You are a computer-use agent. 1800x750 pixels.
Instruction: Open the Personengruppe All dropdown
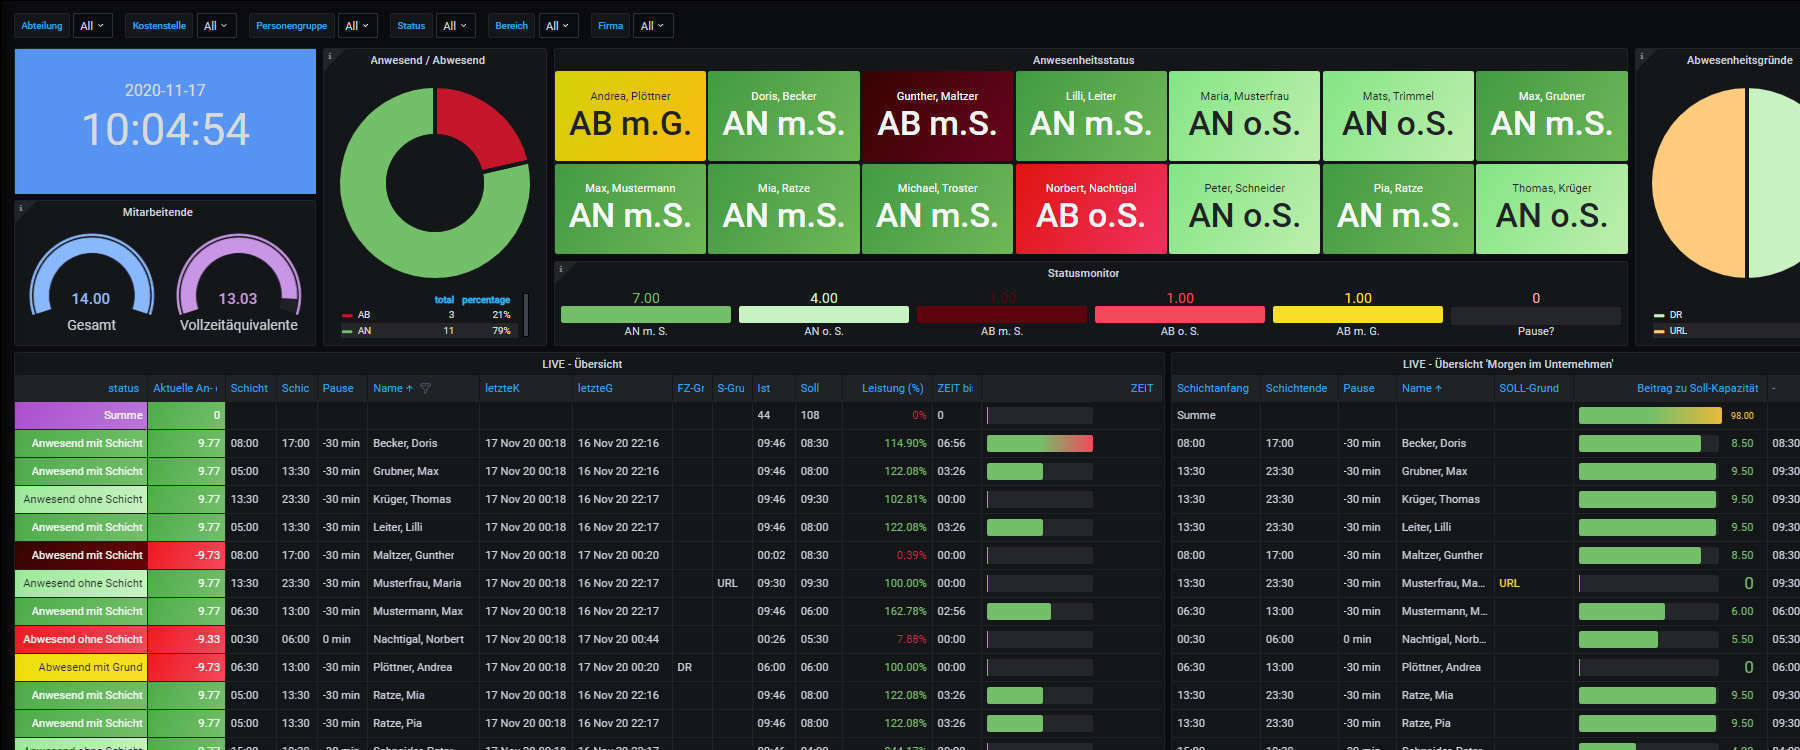357,26
